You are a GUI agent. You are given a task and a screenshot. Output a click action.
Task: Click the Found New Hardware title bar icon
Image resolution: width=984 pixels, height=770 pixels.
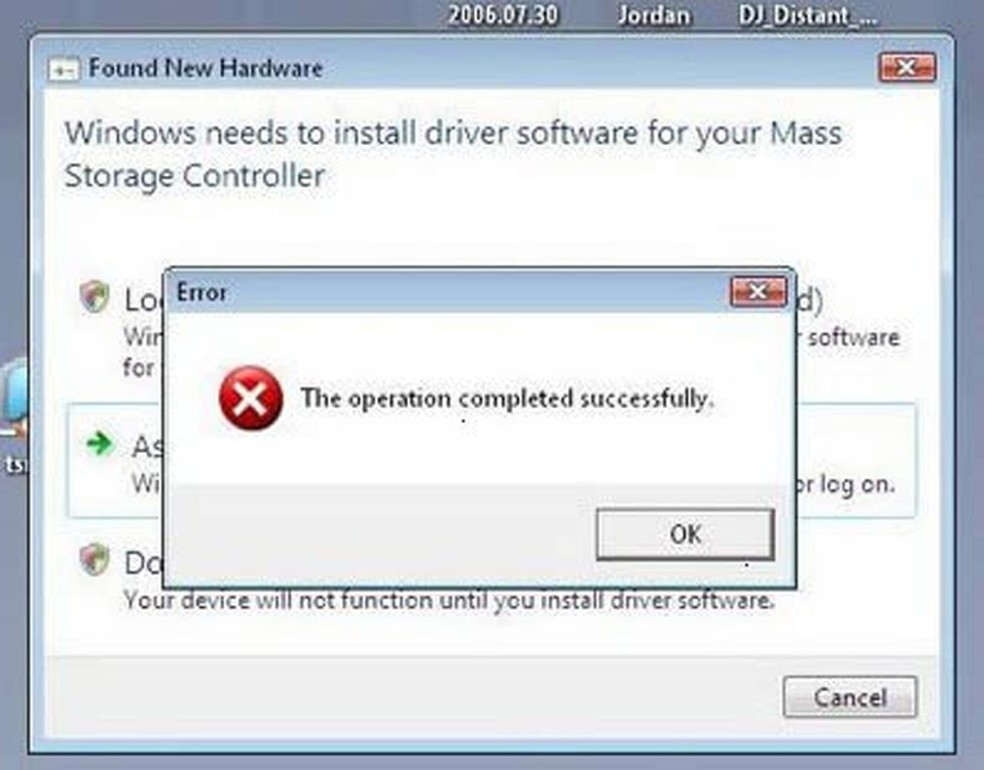pos(64,69)
